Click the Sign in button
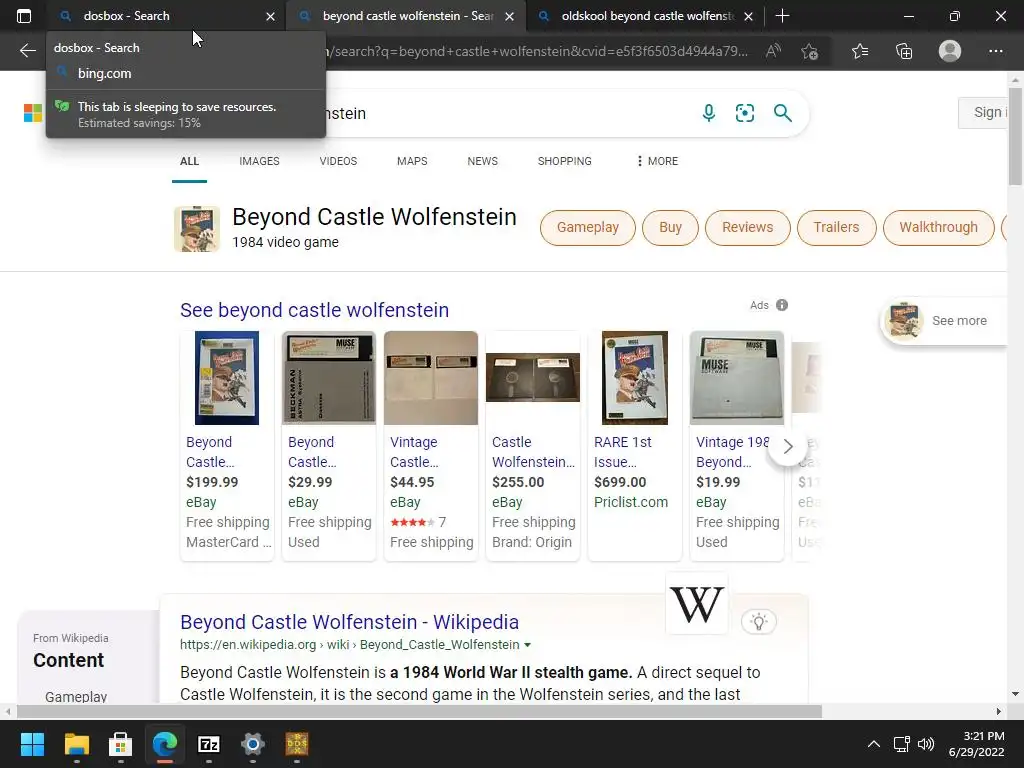This screenshot has height=768, width=1024. 984,112
